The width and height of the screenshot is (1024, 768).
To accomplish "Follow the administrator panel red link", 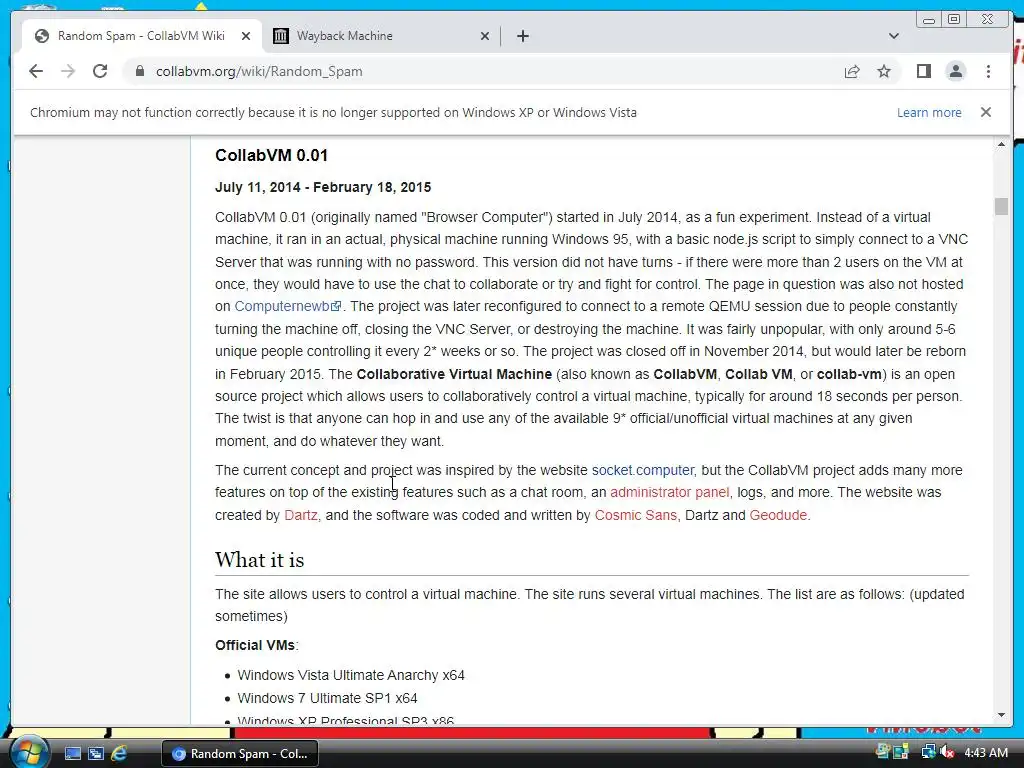I will pyautogui.click(x=670, y=492).
